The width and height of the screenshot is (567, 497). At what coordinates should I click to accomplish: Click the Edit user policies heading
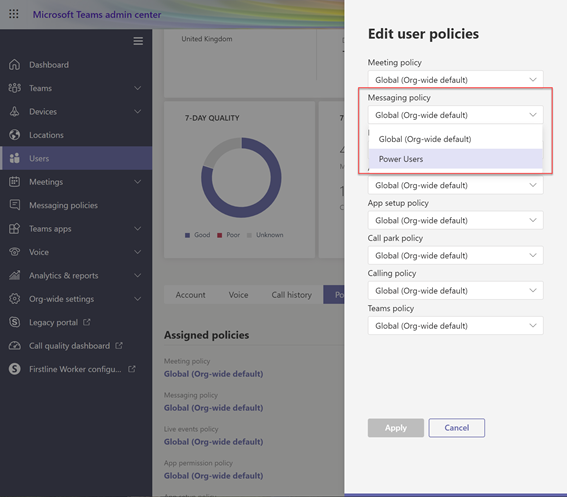coord(423,34)
